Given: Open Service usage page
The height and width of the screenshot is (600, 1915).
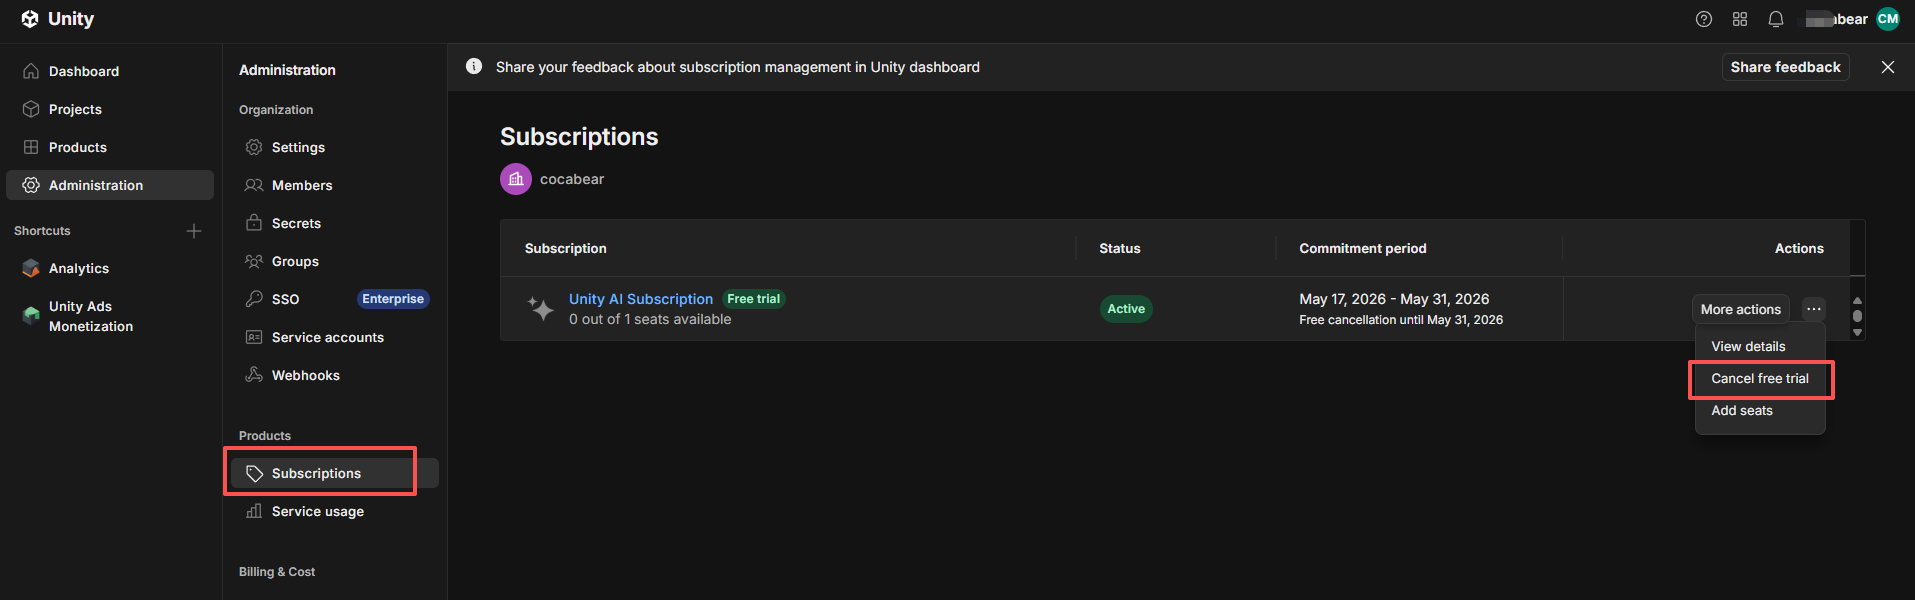Looking at the screenshot, I should tap(334, 511).
